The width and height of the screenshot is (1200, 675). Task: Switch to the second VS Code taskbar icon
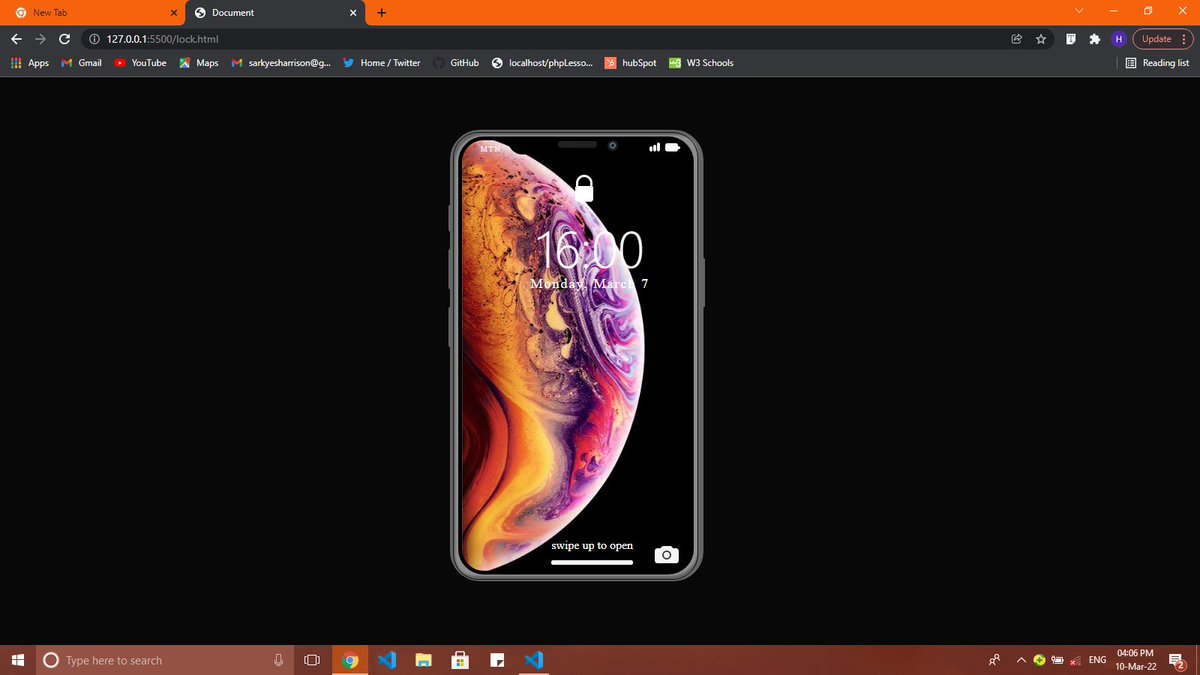coord(533,660)
